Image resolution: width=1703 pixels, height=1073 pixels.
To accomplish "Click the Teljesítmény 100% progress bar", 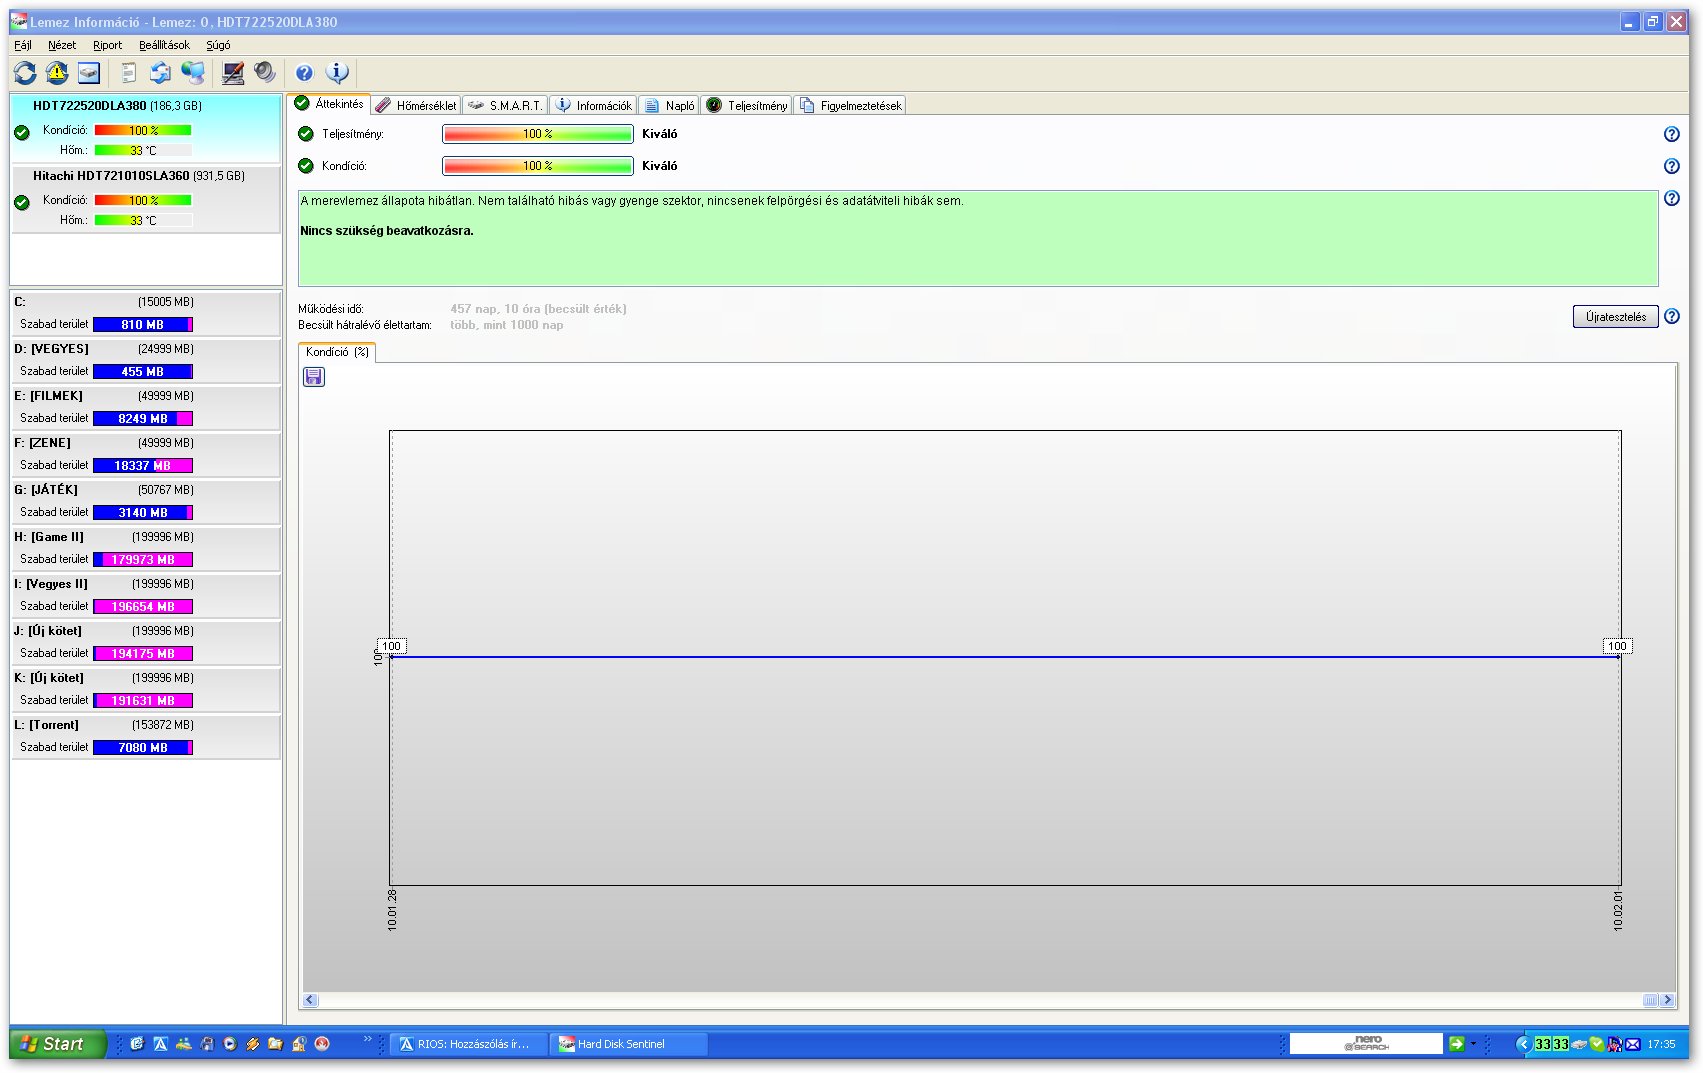I will (x=537, y=134).
